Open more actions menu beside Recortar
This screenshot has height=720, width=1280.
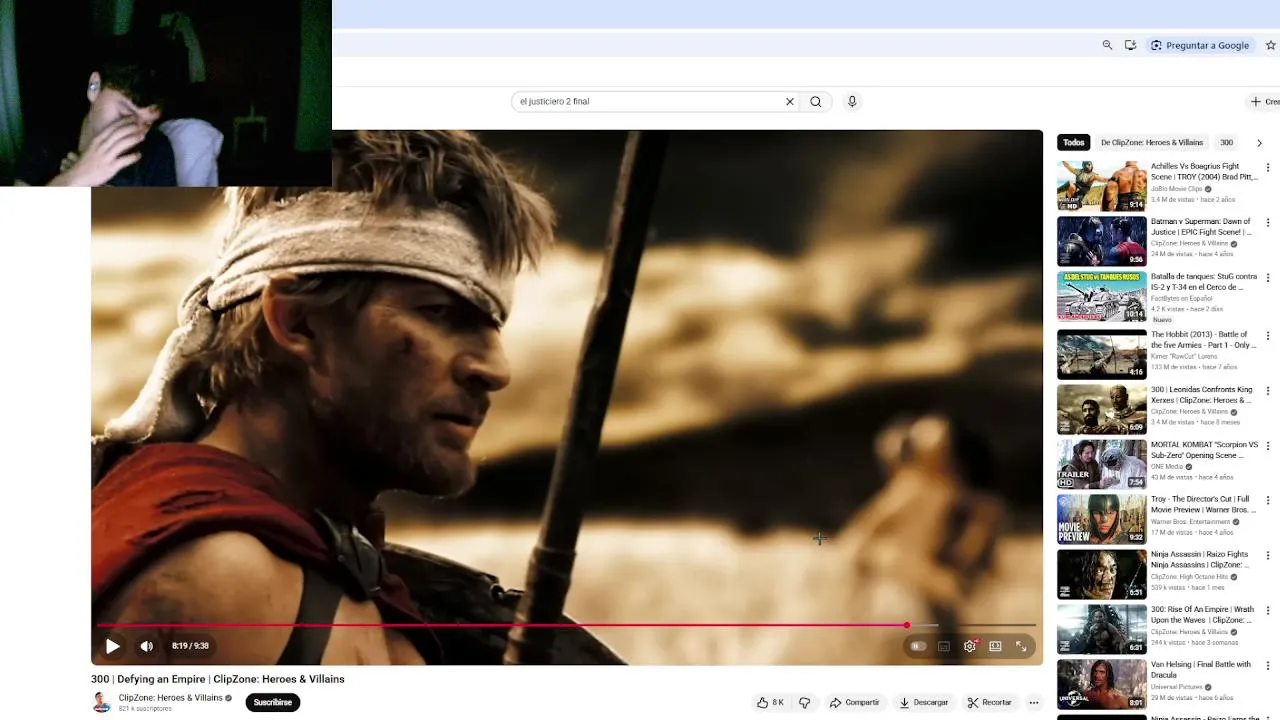(x=1034, y=703)
